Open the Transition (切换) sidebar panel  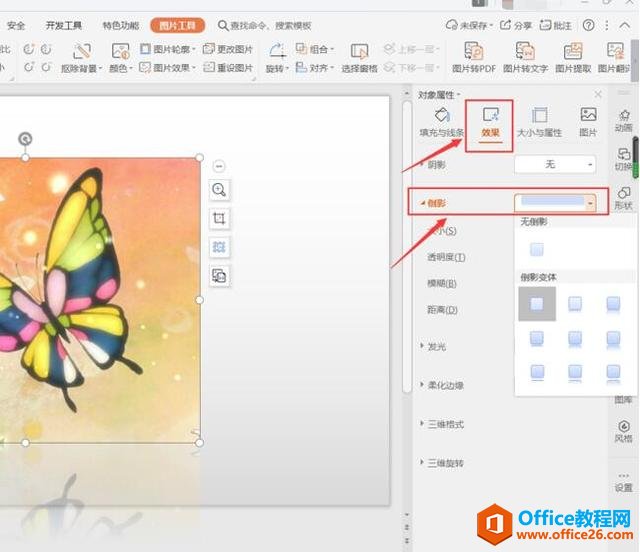623,159
